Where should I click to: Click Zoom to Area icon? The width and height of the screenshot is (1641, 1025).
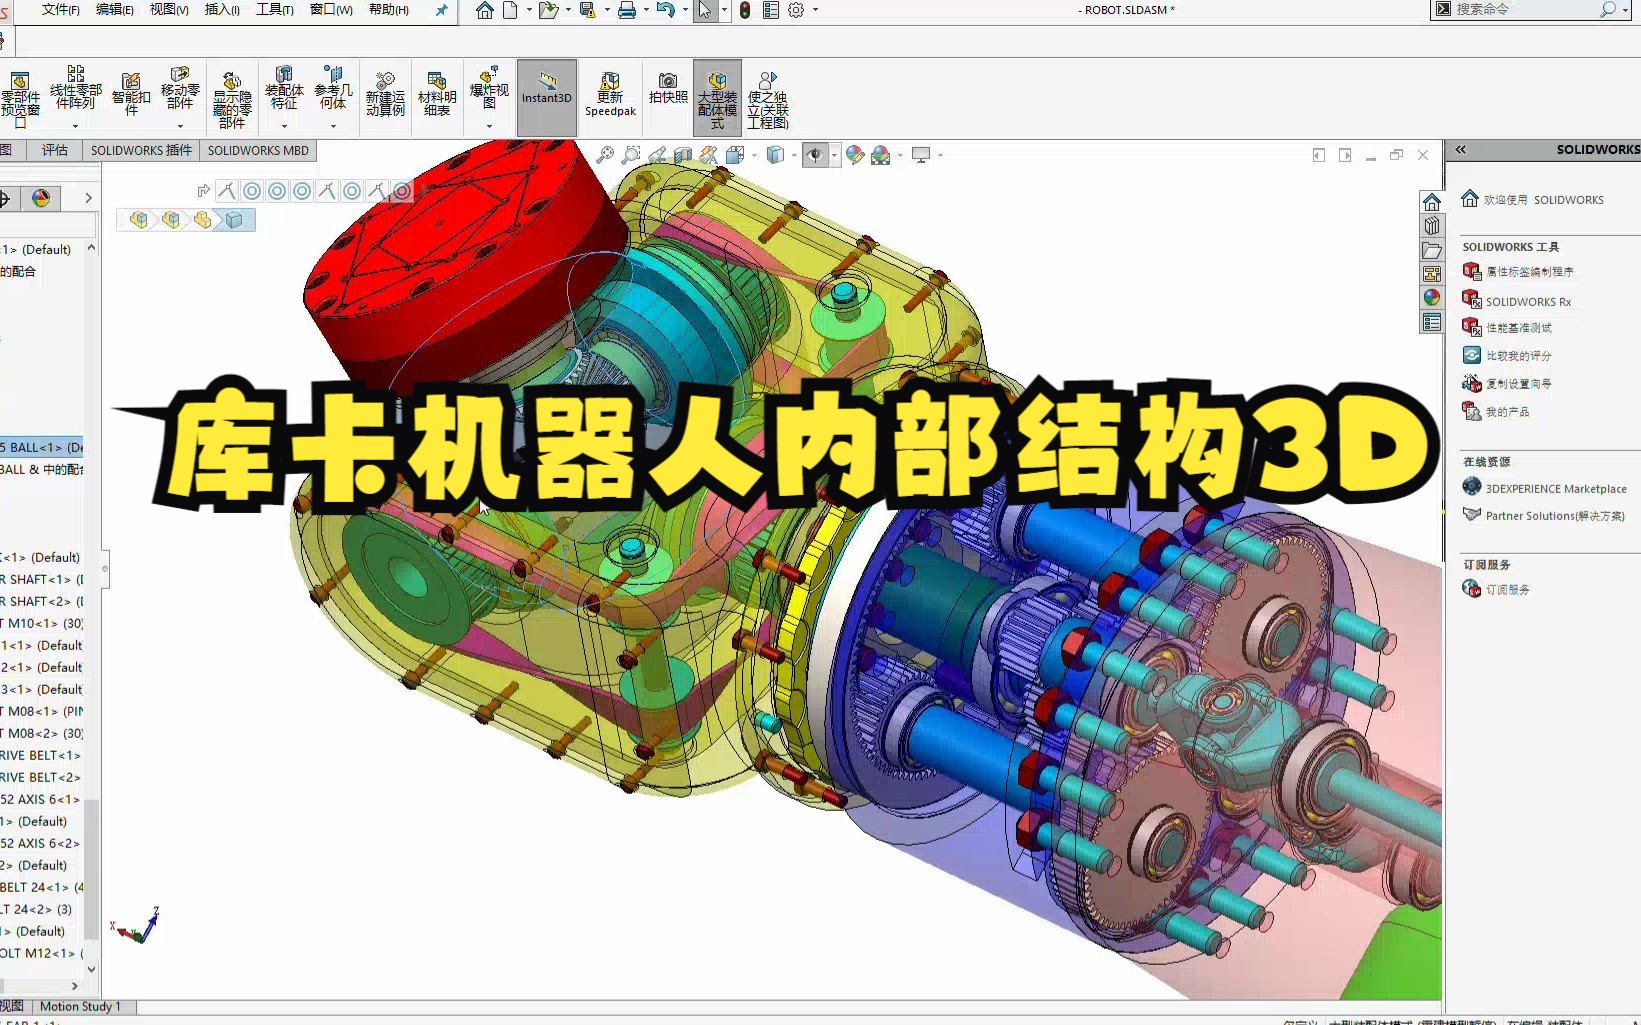pos(631,155)
